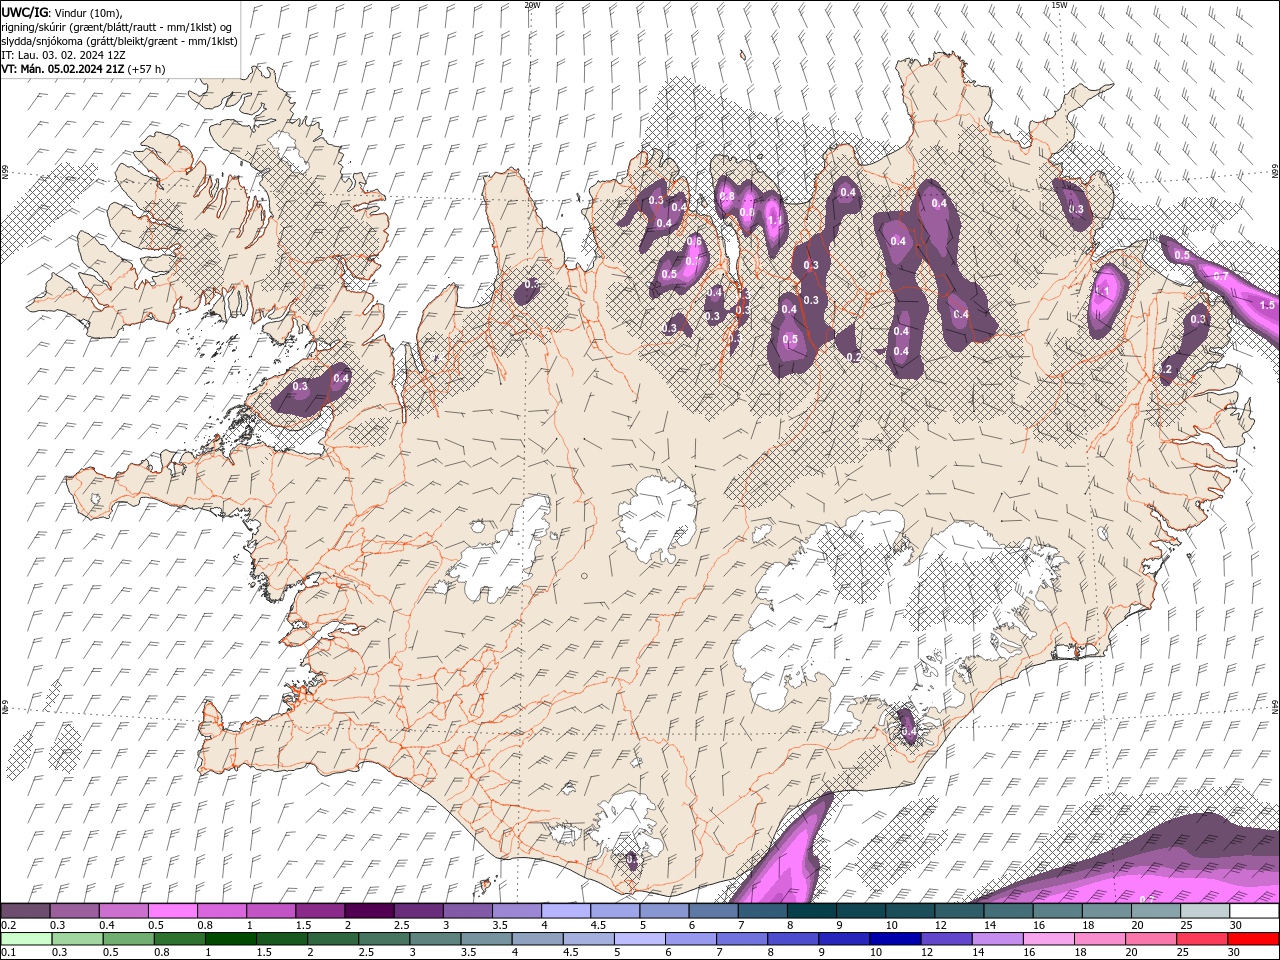Click the 0.3/0.4 precipitation patch on the western peninsula
Screen dimensions: 1280x960
[313, 389]
